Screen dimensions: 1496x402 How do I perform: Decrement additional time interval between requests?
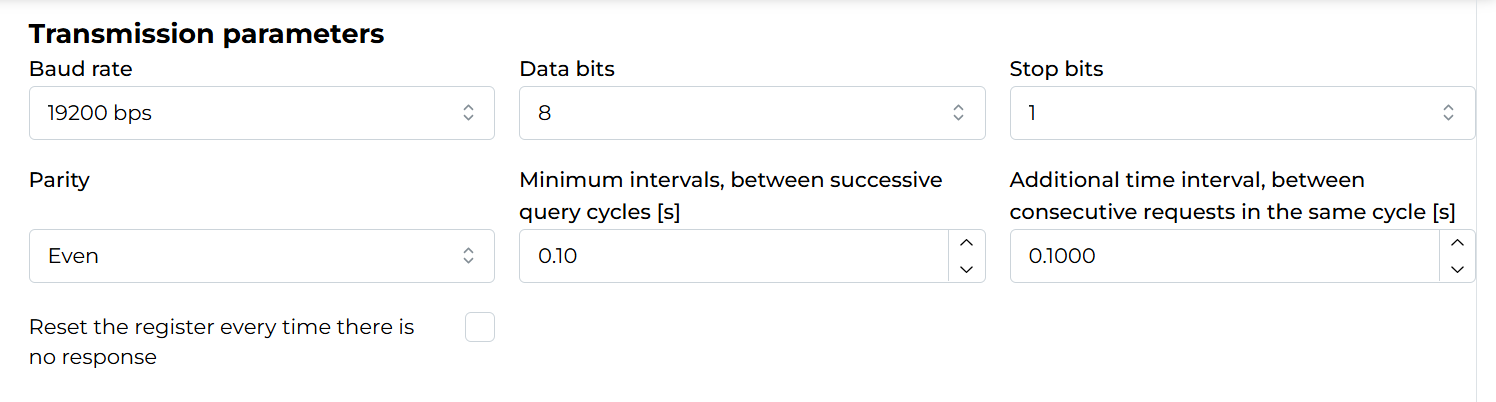click(x=1457, y=269)
